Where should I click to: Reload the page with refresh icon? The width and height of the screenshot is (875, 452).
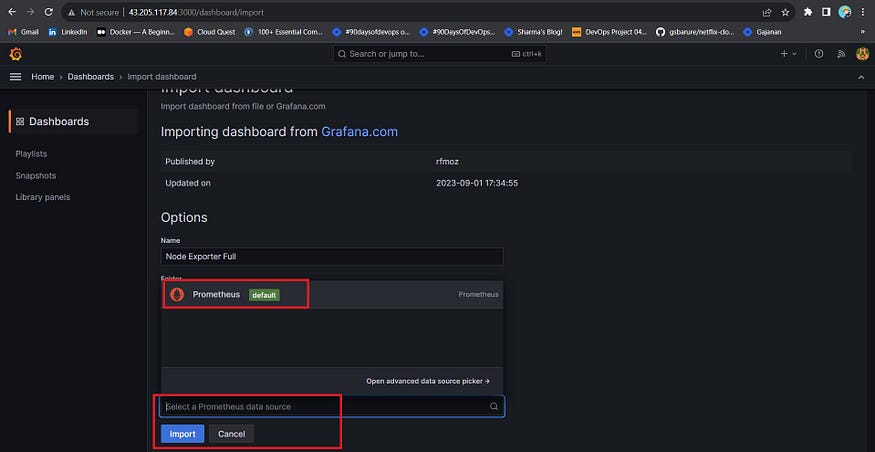tap(49, 12)
